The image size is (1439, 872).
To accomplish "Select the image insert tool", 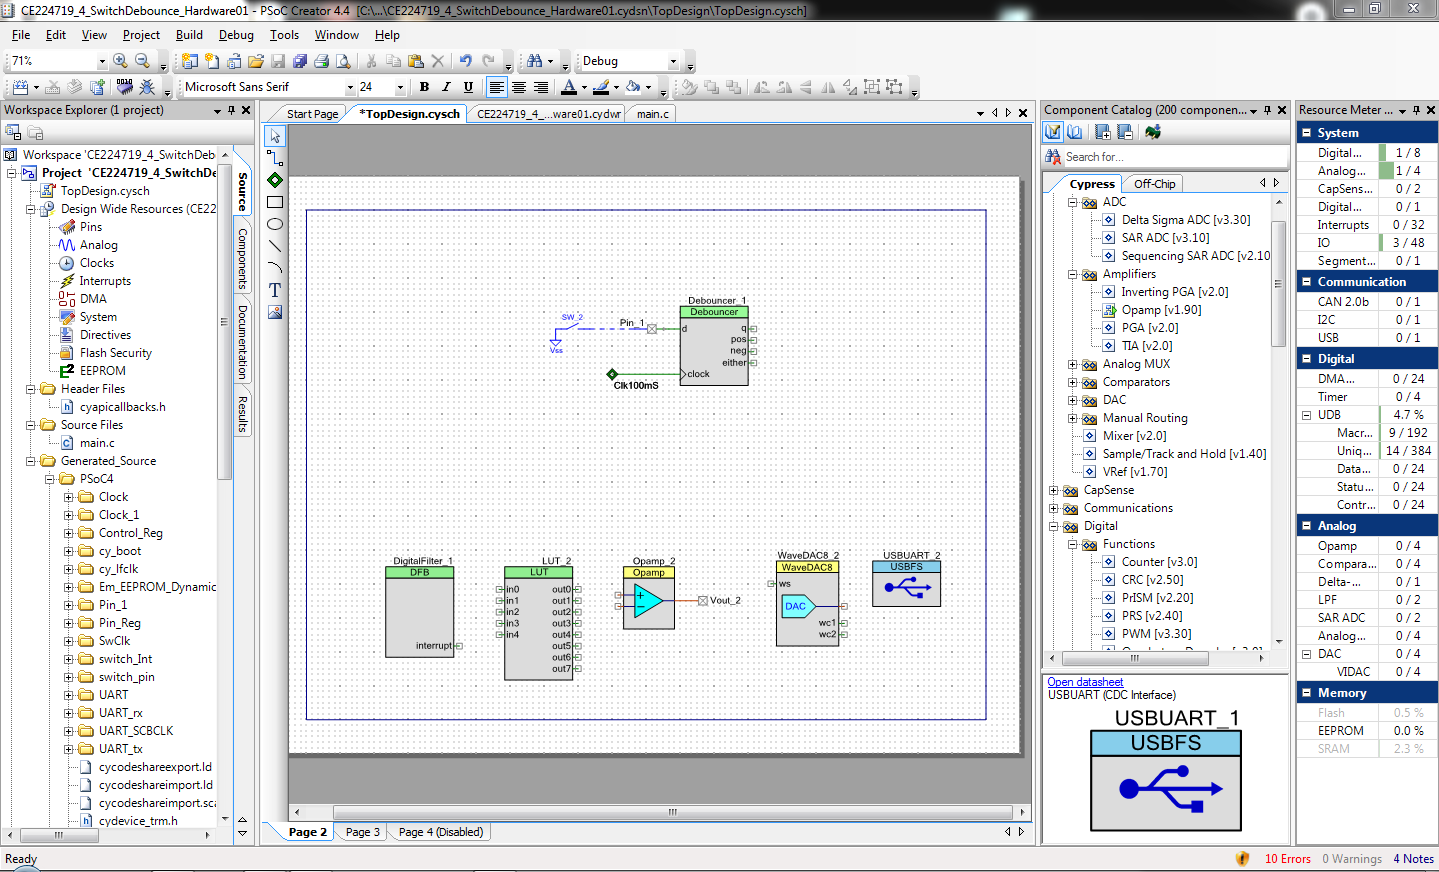I will pos(275,312).
